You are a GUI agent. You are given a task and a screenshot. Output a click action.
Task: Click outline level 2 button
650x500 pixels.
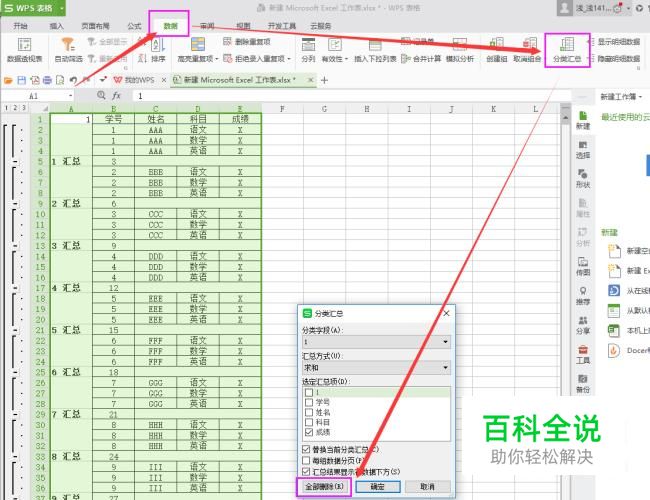point(15,108)
